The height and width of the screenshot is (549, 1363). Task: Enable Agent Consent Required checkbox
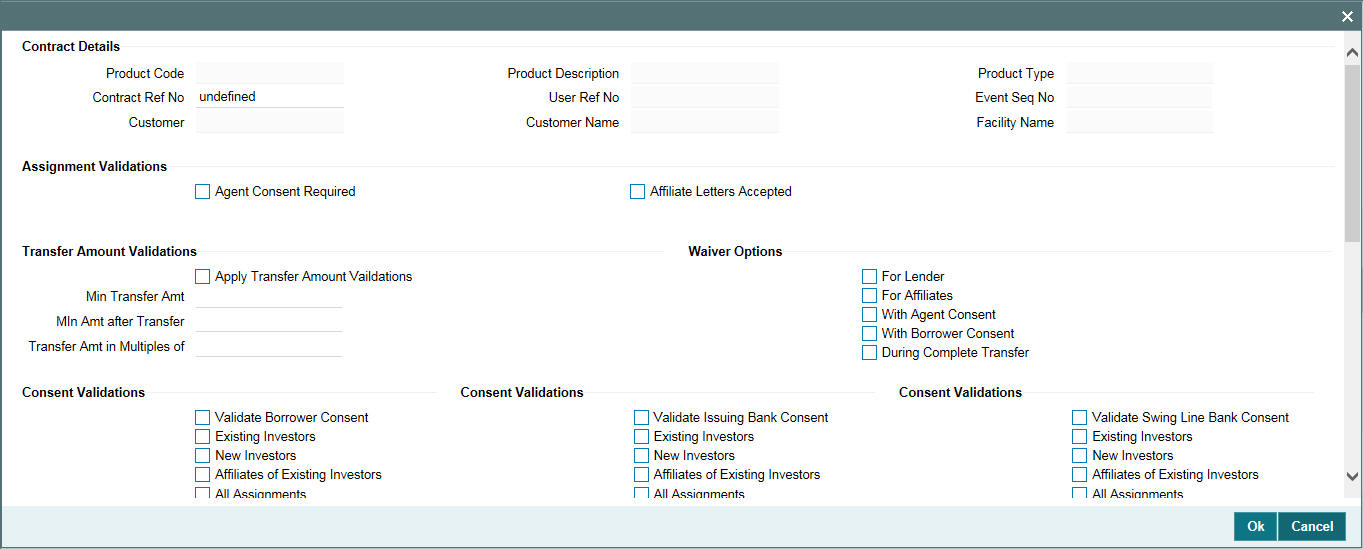(203, 192)
